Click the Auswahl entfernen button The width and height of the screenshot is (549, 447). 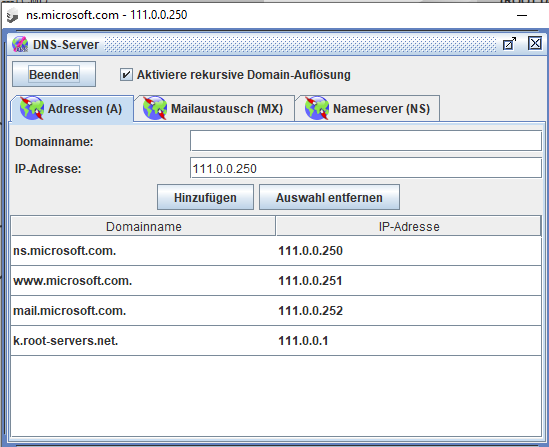coord(329,197)
